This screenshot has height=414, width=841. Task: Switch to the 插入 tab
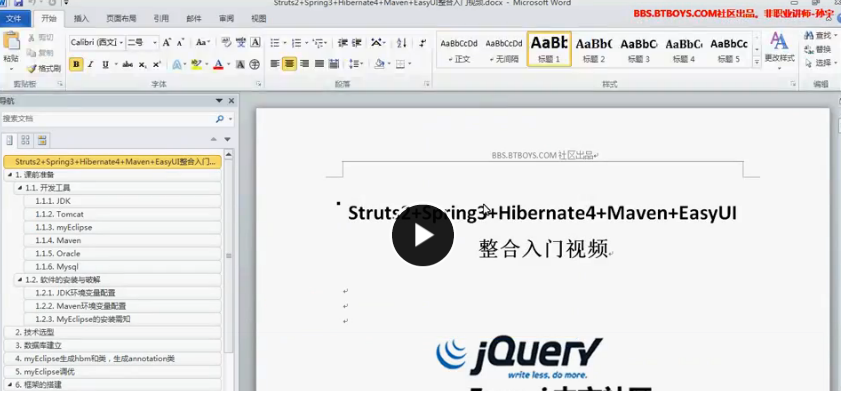point(81,19)
